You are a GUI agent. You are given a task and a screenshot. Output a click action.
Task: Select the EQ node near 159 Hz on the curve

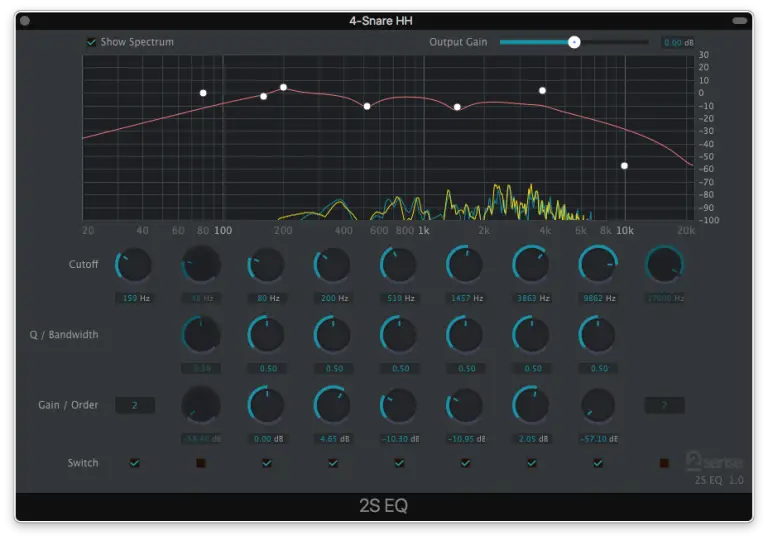pos(264,97)
